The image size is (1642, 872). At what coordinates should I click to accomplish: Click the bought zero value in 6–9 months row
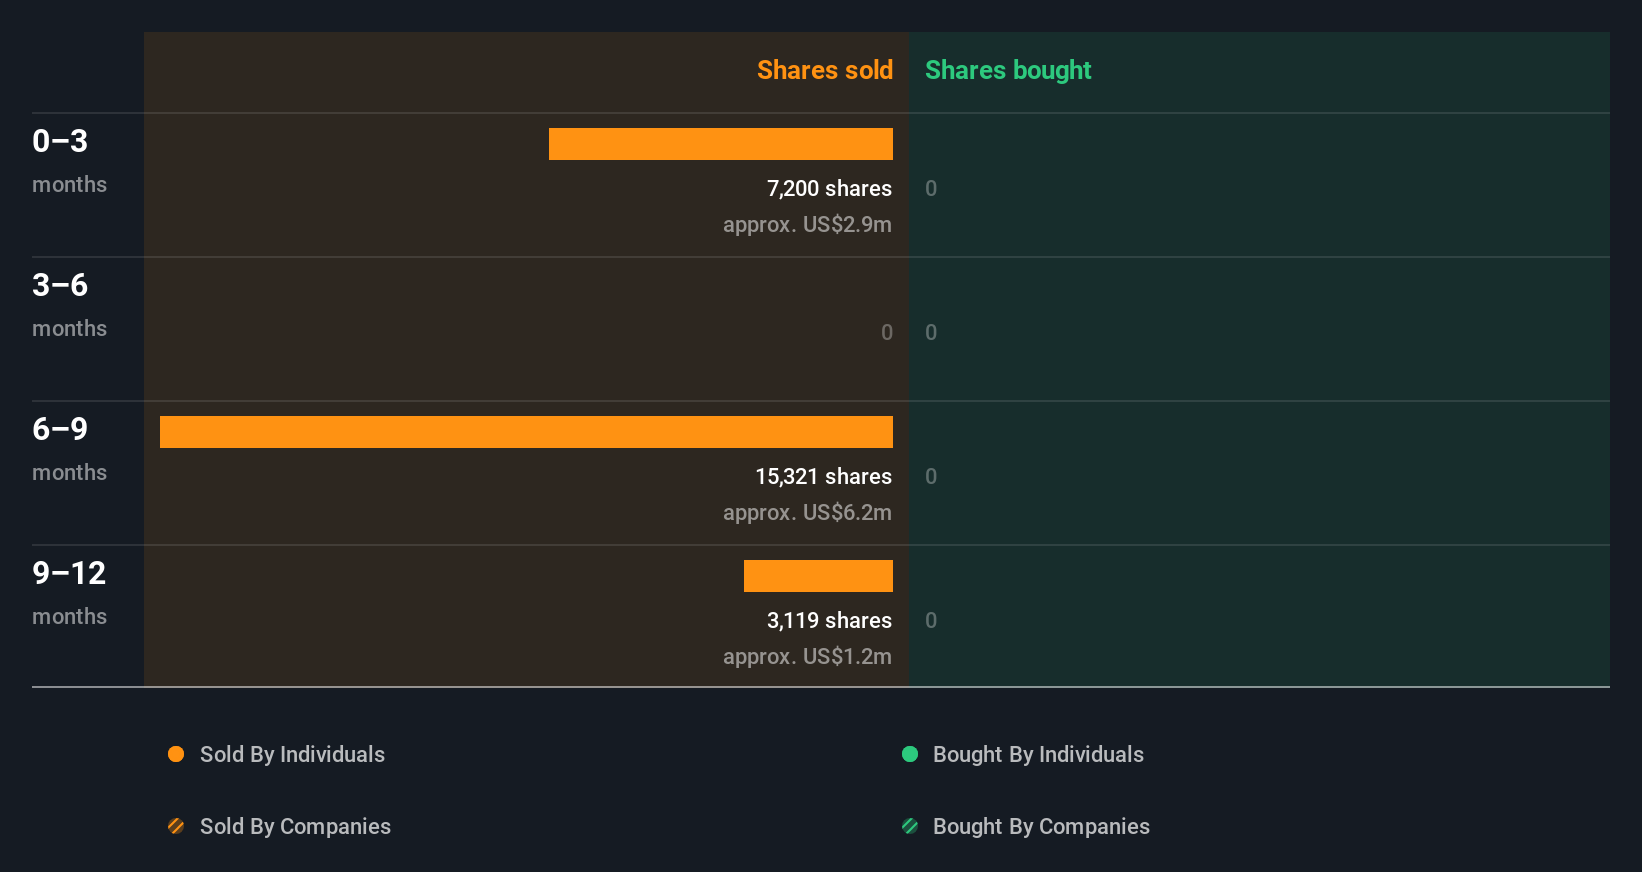pos(931,476)
